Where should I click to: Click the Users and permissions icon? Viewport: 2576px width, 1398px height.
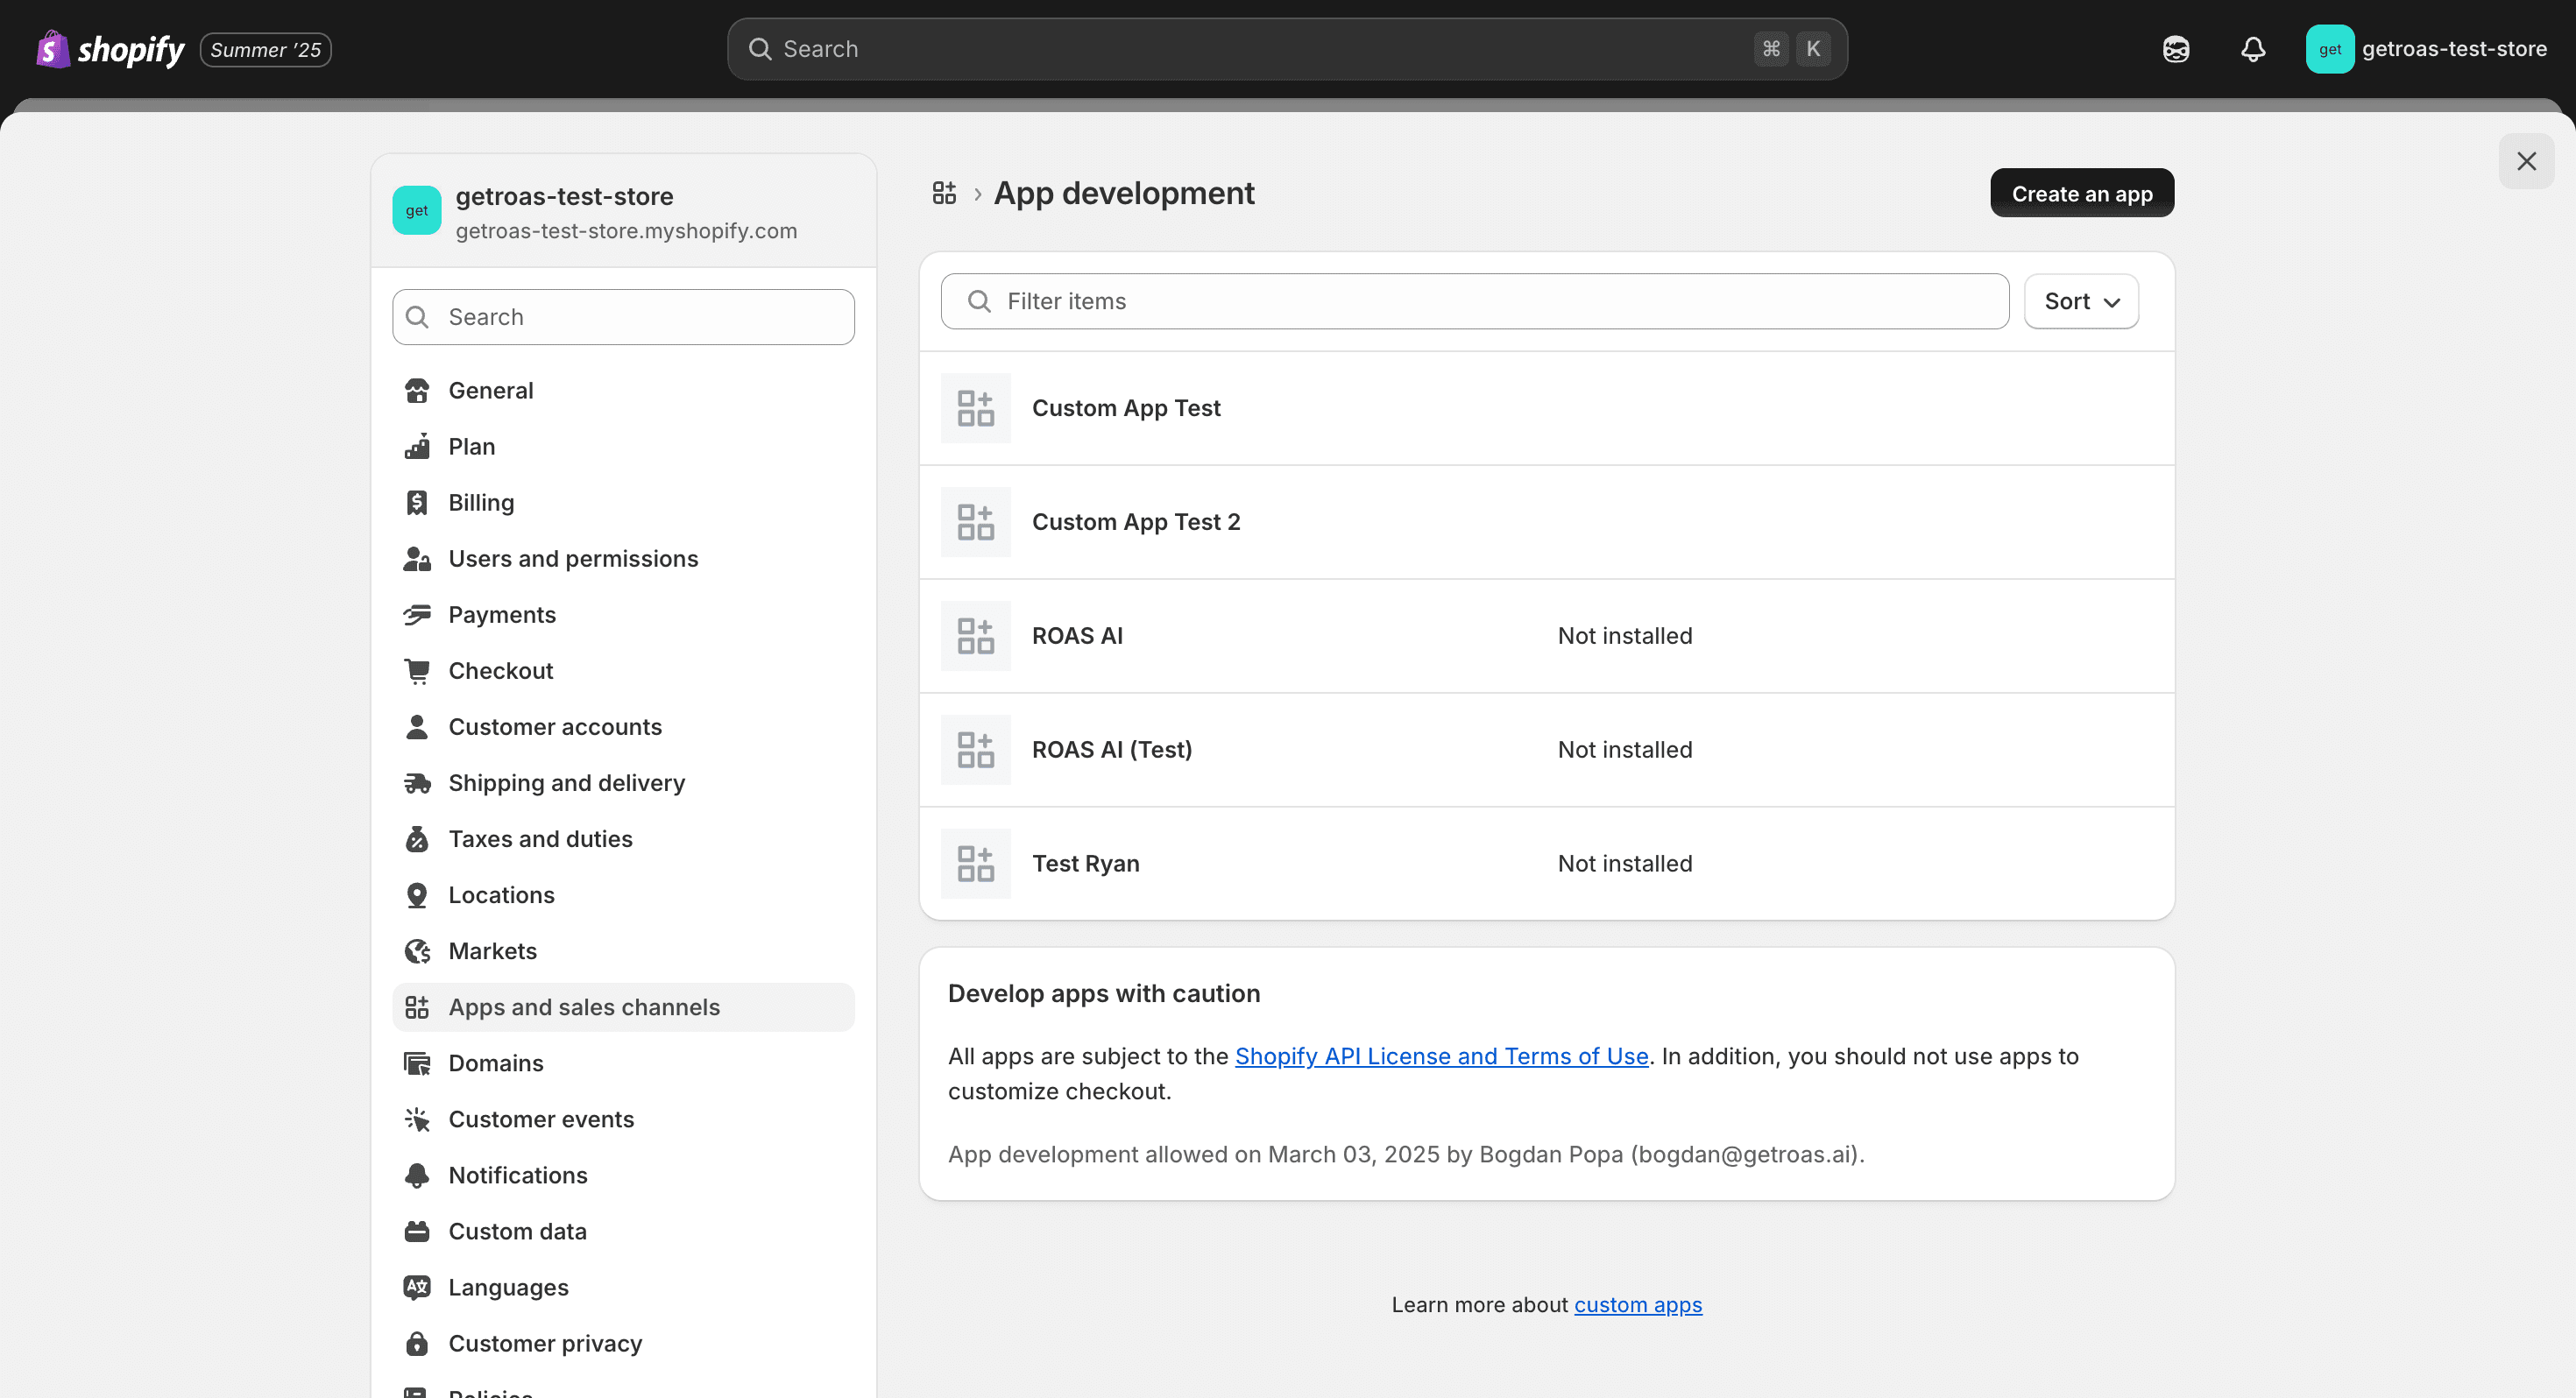click(x=417, y=559)
